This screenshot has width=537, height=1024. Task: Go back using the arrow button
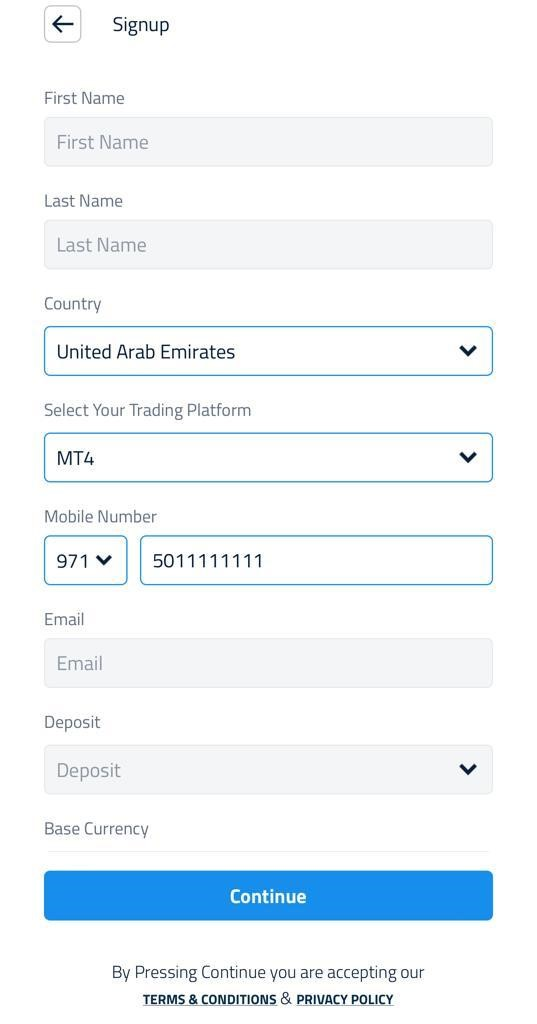click(63, 24)
